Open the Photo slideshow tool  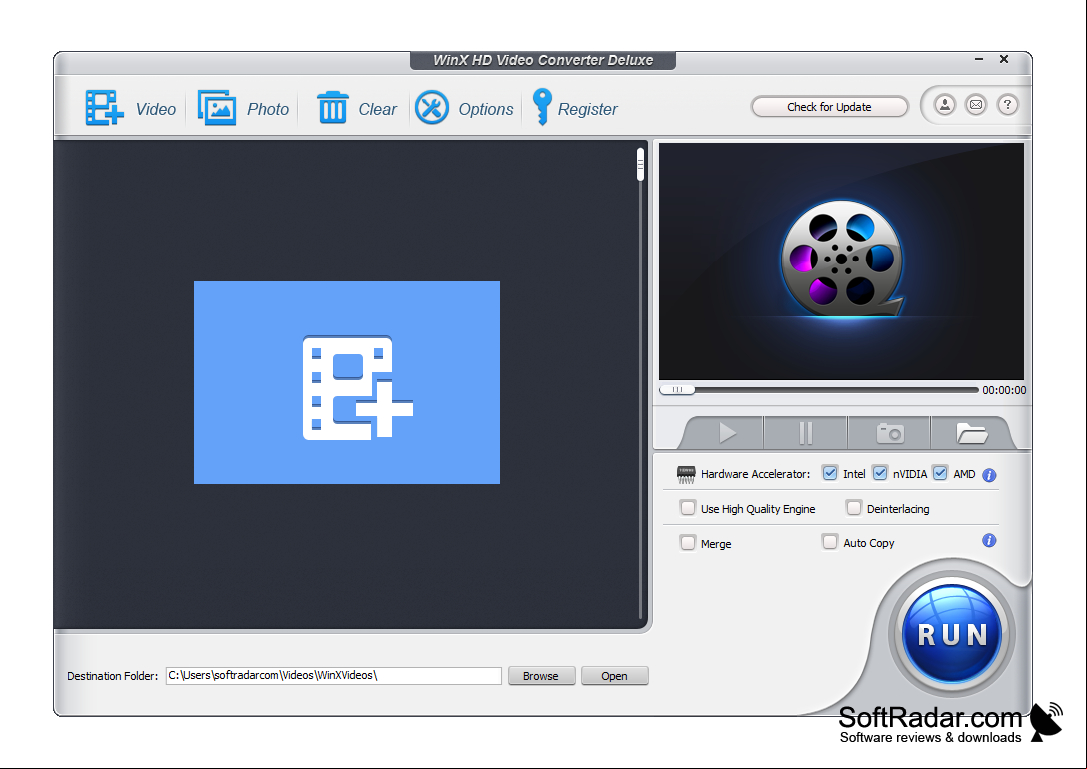point(217,108)
